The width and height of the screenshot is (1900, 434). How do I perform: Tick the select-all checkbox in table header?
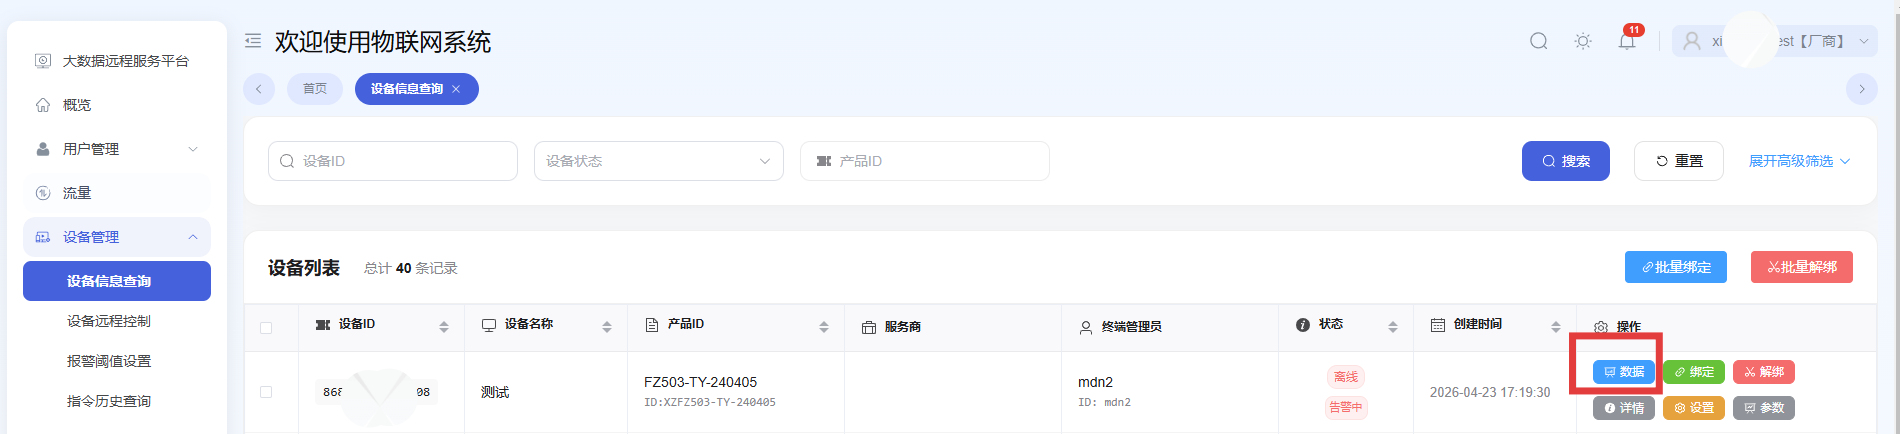[266, 328]
